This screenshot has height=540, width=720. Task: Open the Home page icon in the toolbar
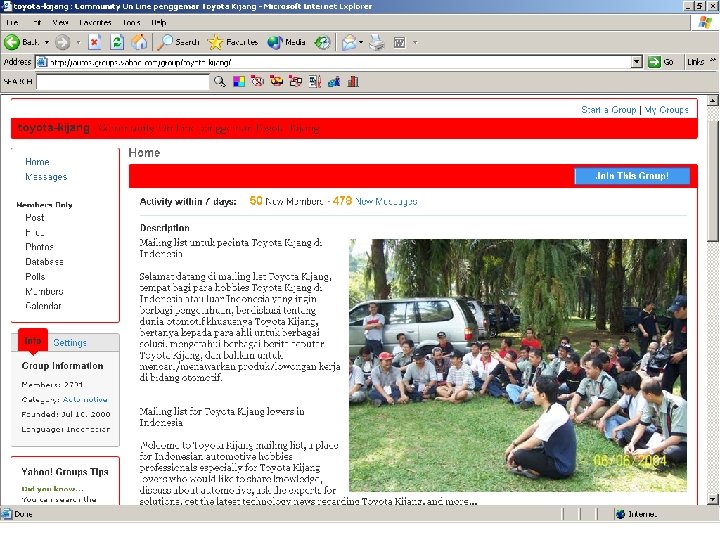pyautogui.click(x=139, y=42)
